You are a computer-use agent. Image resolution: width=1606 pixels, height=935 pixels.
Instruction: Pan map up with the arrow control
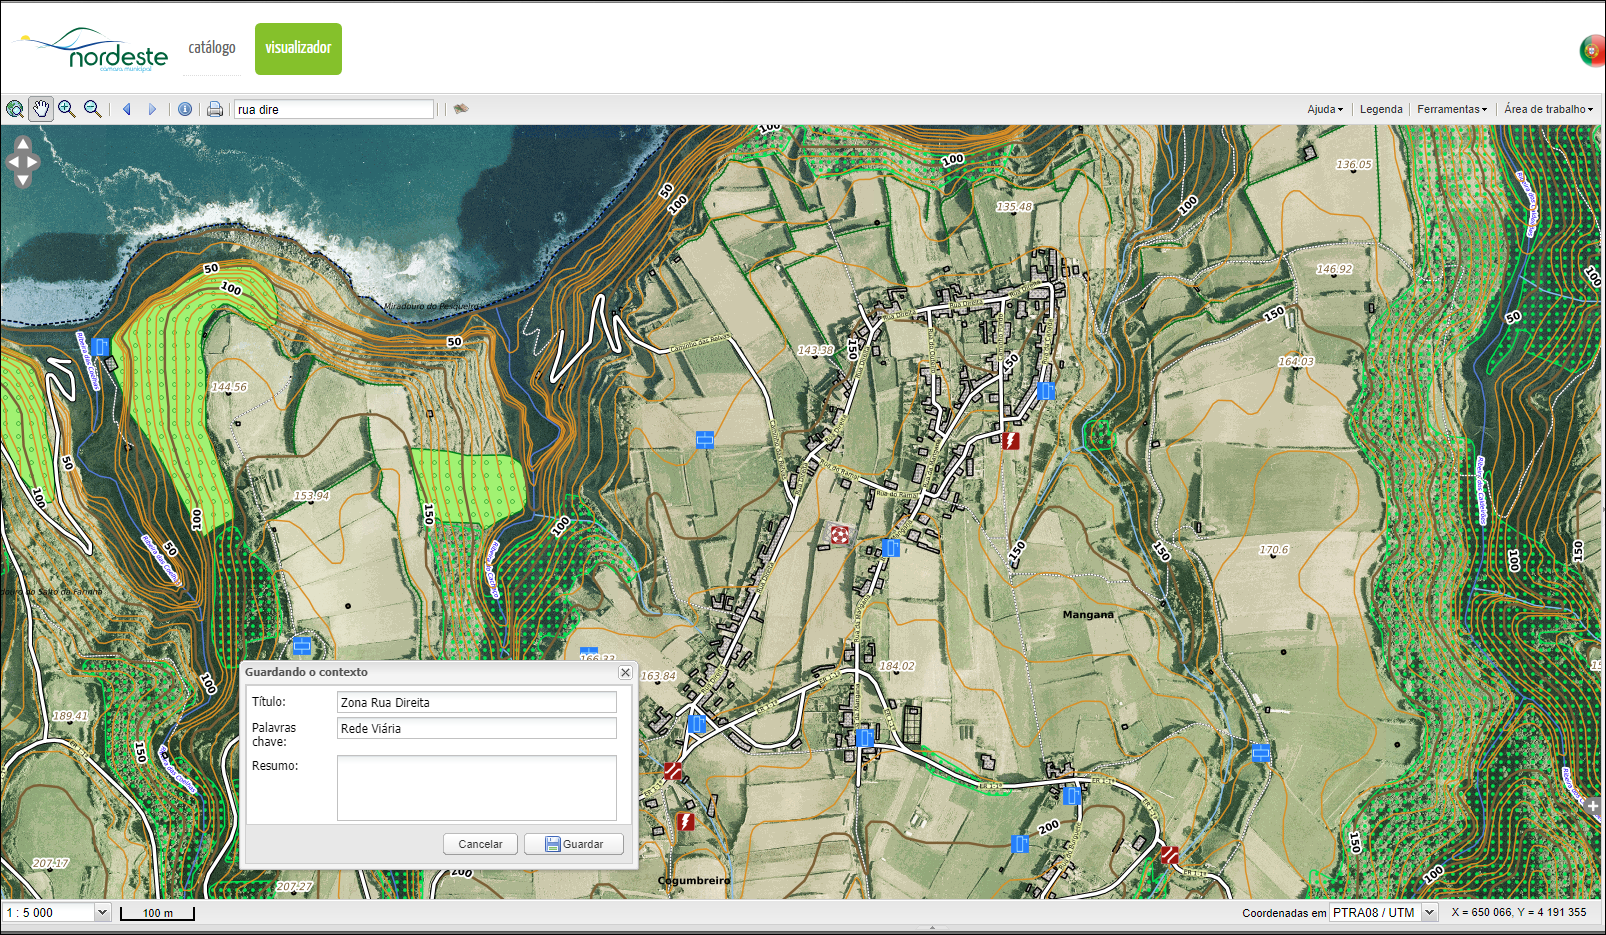point(23,144)
